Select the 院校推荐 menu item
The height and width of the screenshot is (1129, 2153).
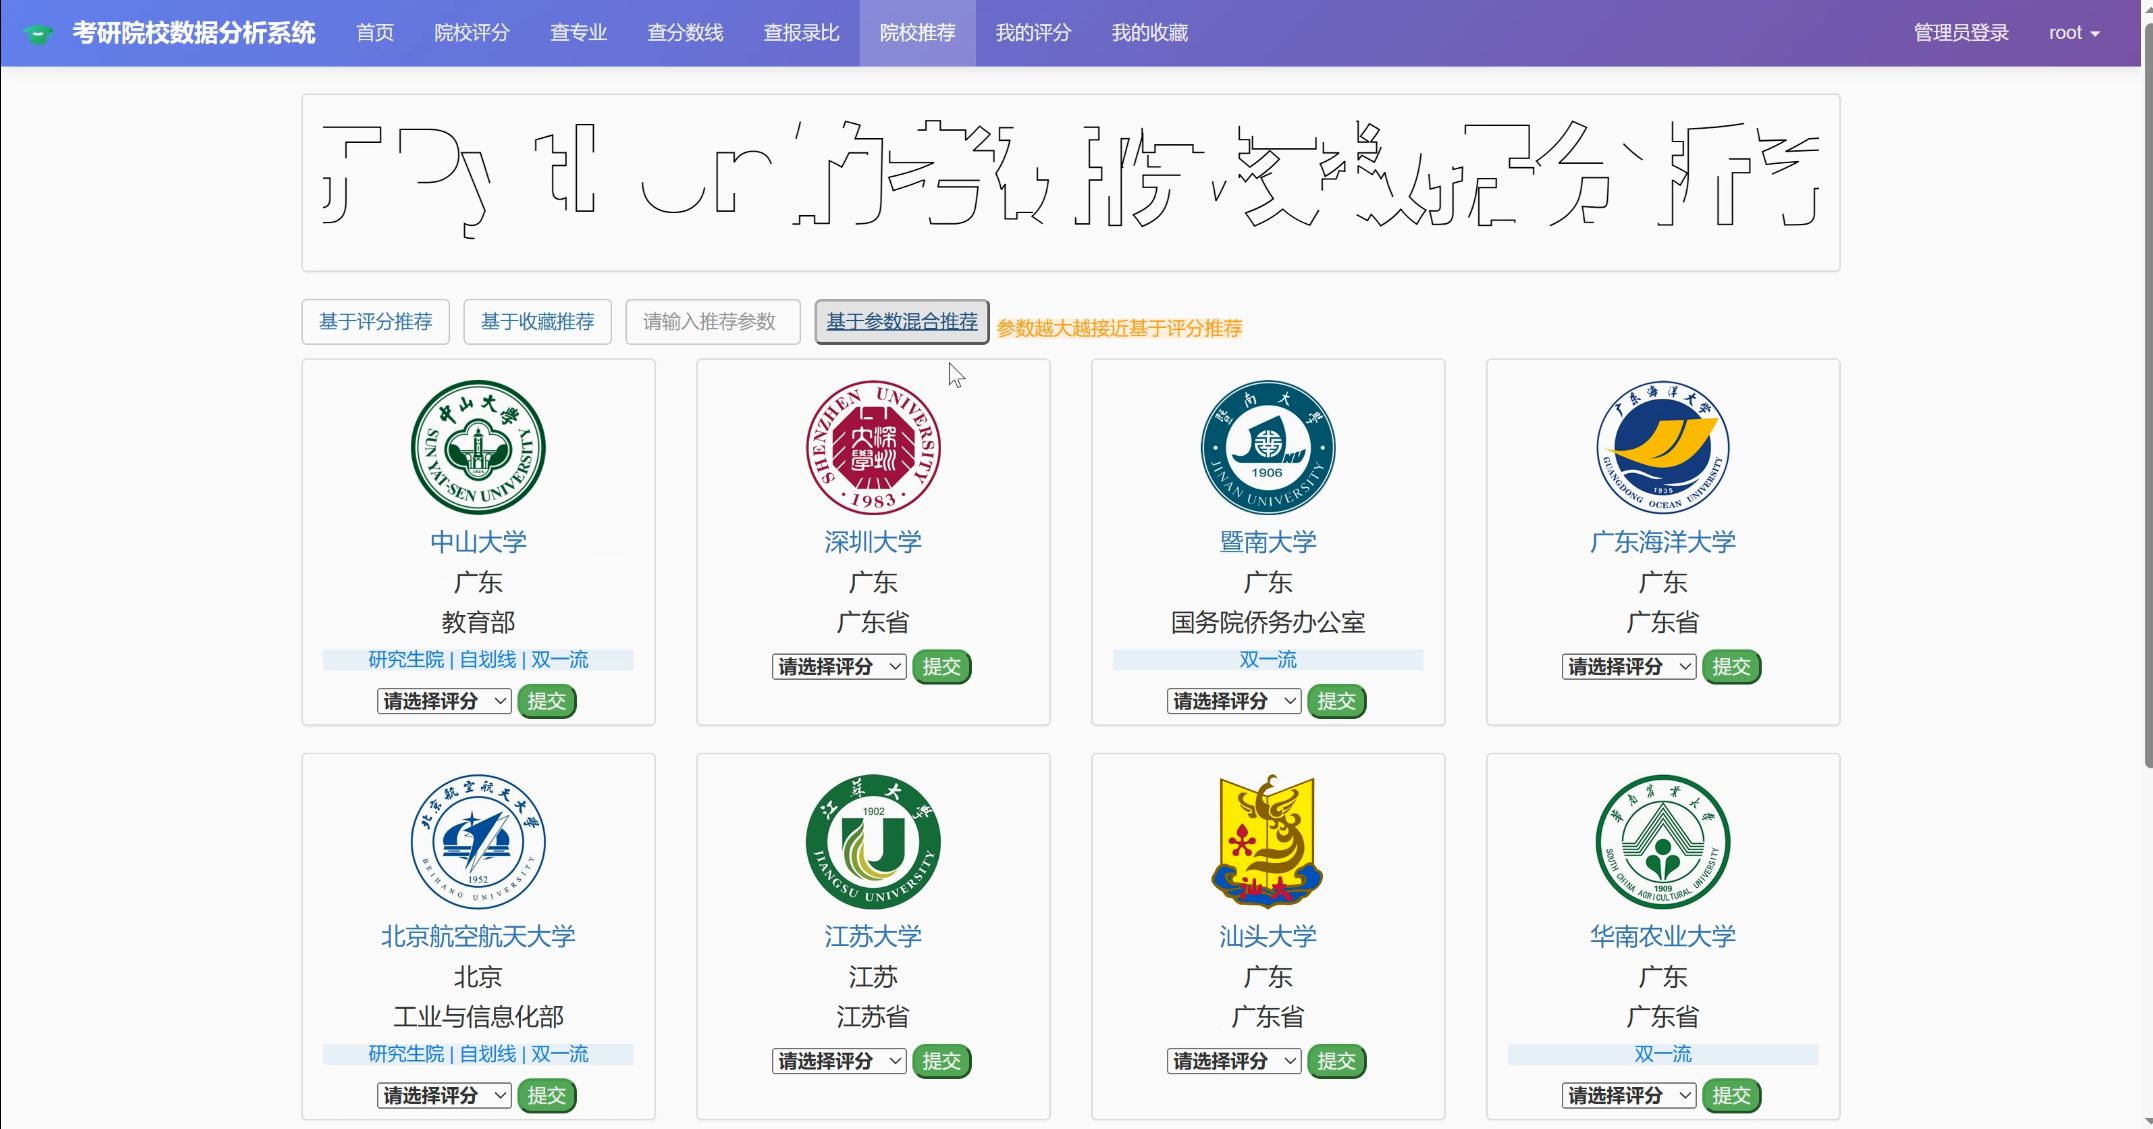(x=917, y=33)
